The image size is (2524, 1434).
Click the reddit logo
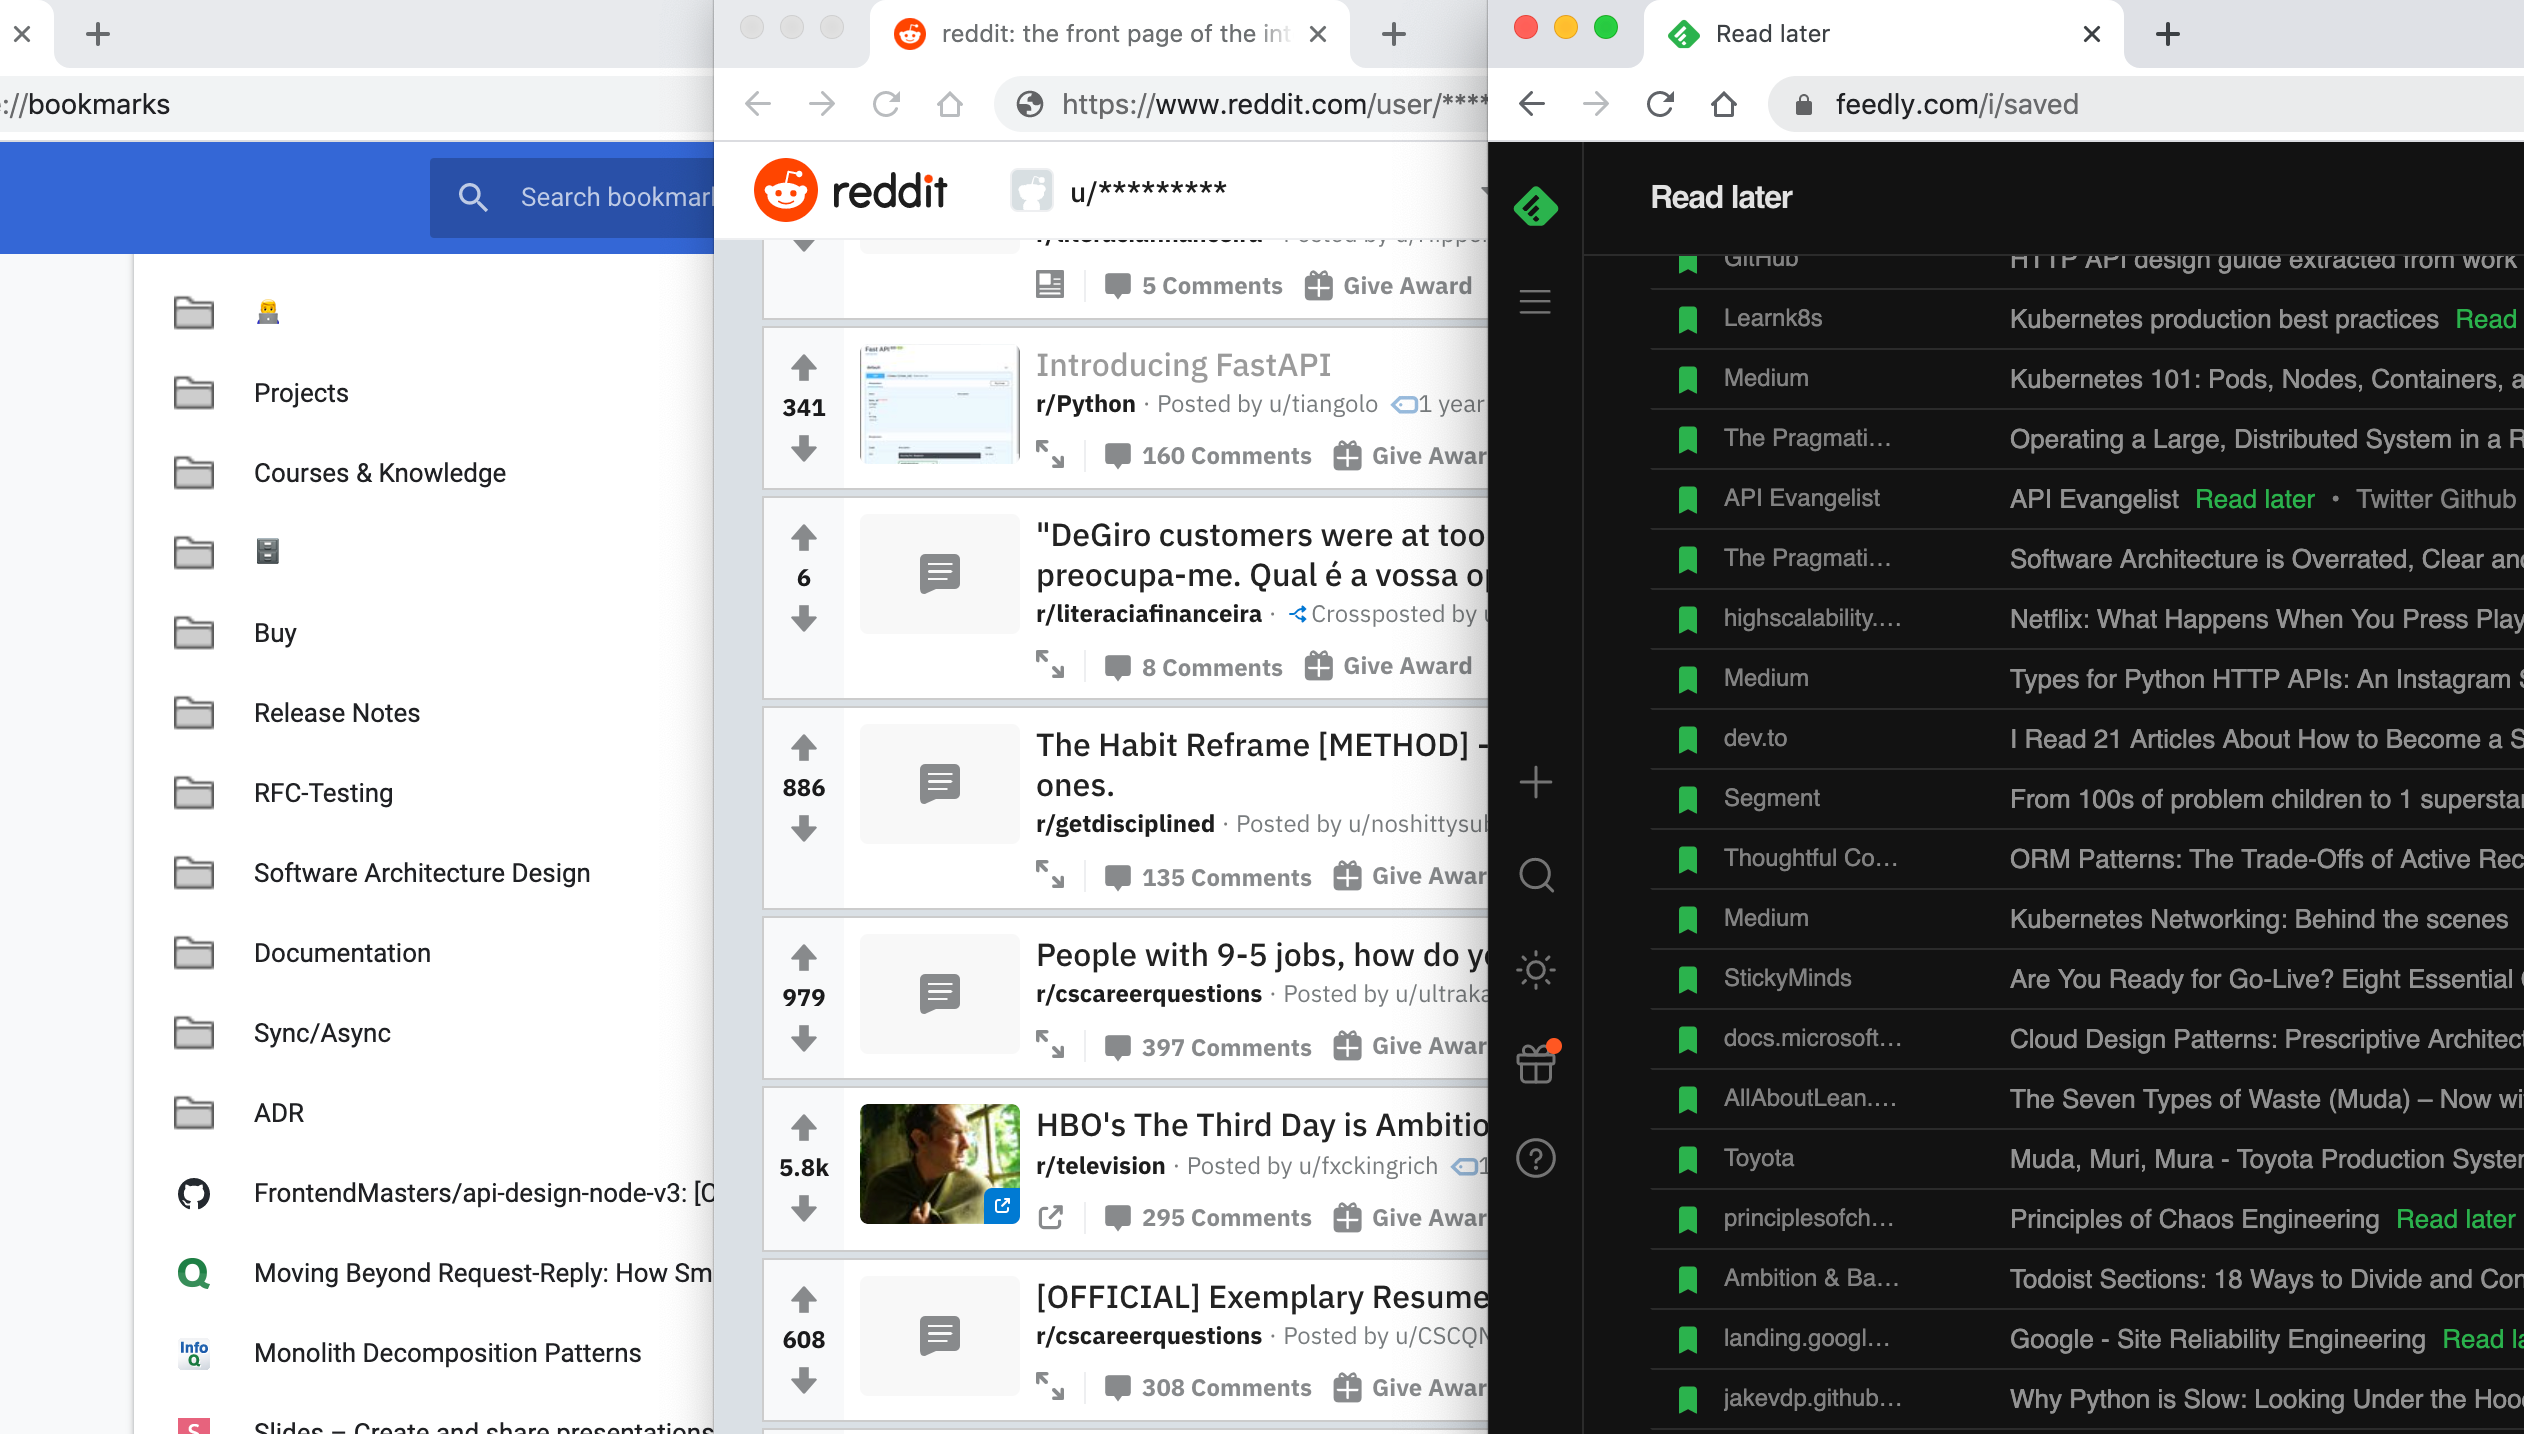point(850,190)
